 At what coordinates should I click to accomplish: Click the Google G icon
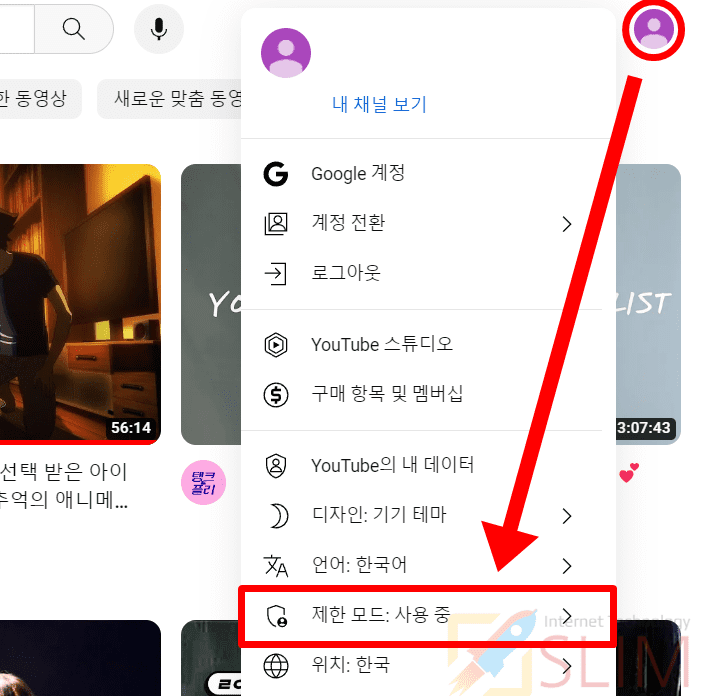click(276, 174)
